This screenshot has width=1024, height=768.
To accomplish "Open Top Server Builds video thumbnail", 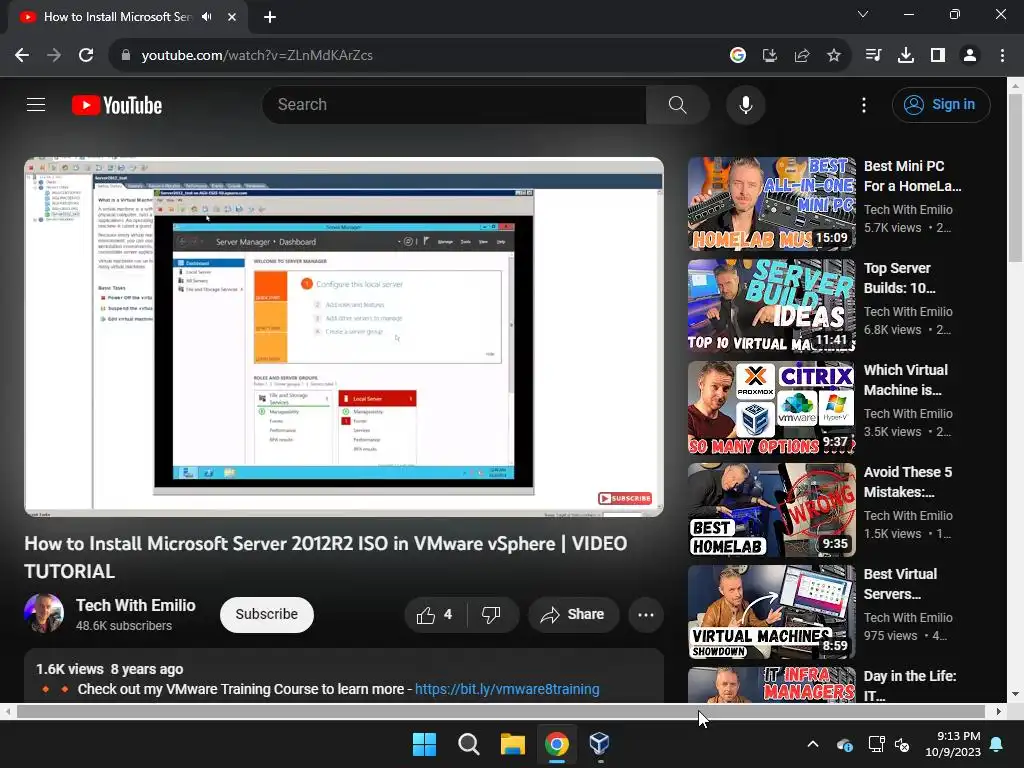I will (771, 306).
